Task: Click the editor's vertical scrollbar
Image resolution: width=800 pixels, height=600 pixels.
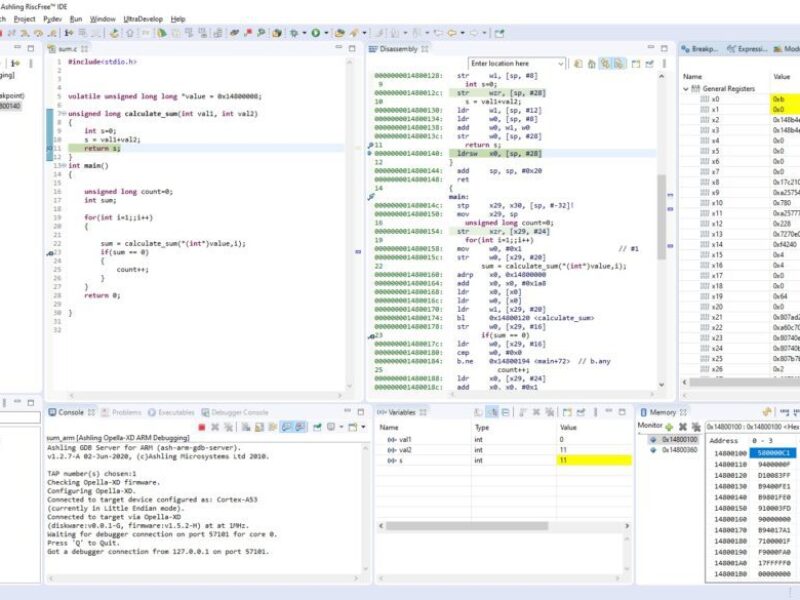Action: [355, 200]
